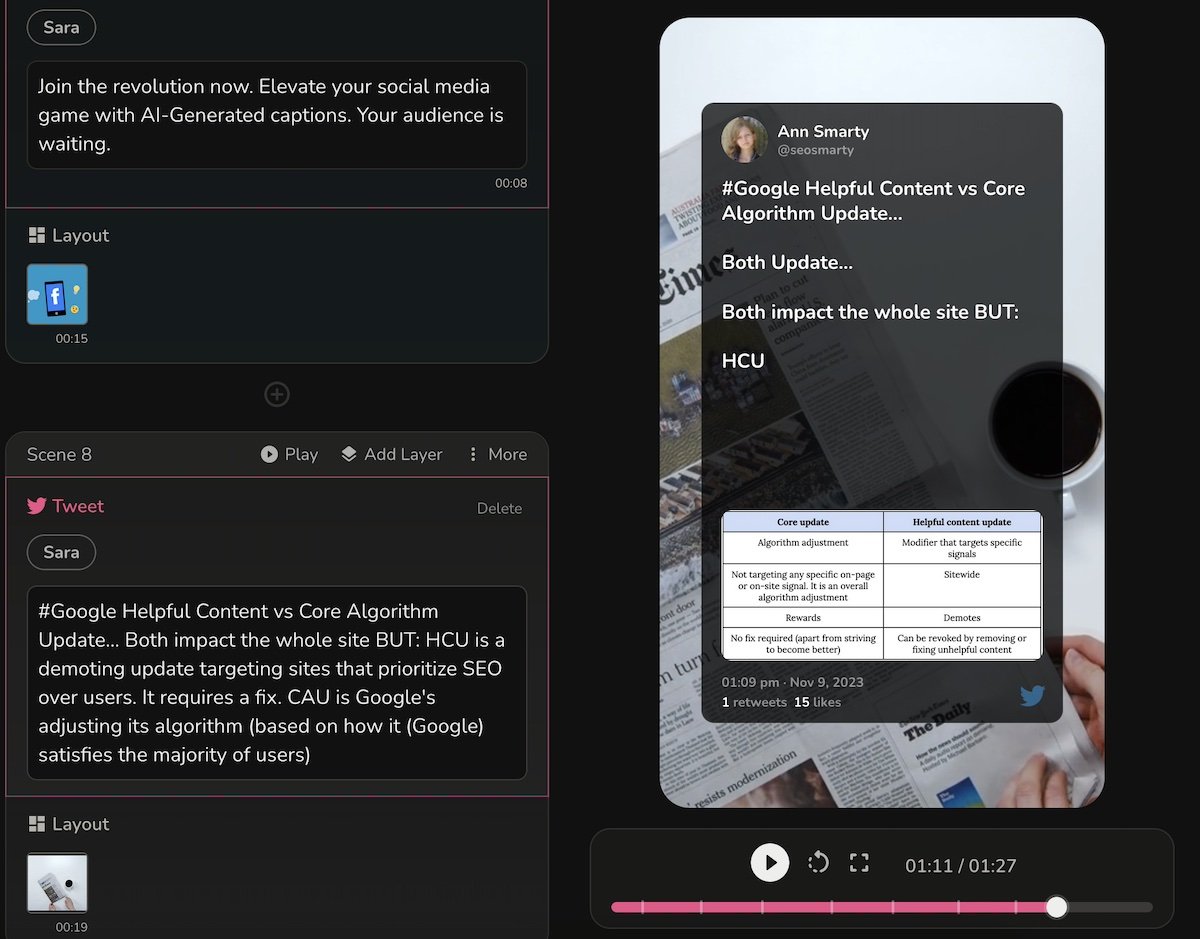Click Ann Smarty's profile avatar
The height and width of the screenshot is (939, 1200).
point(744,139)
